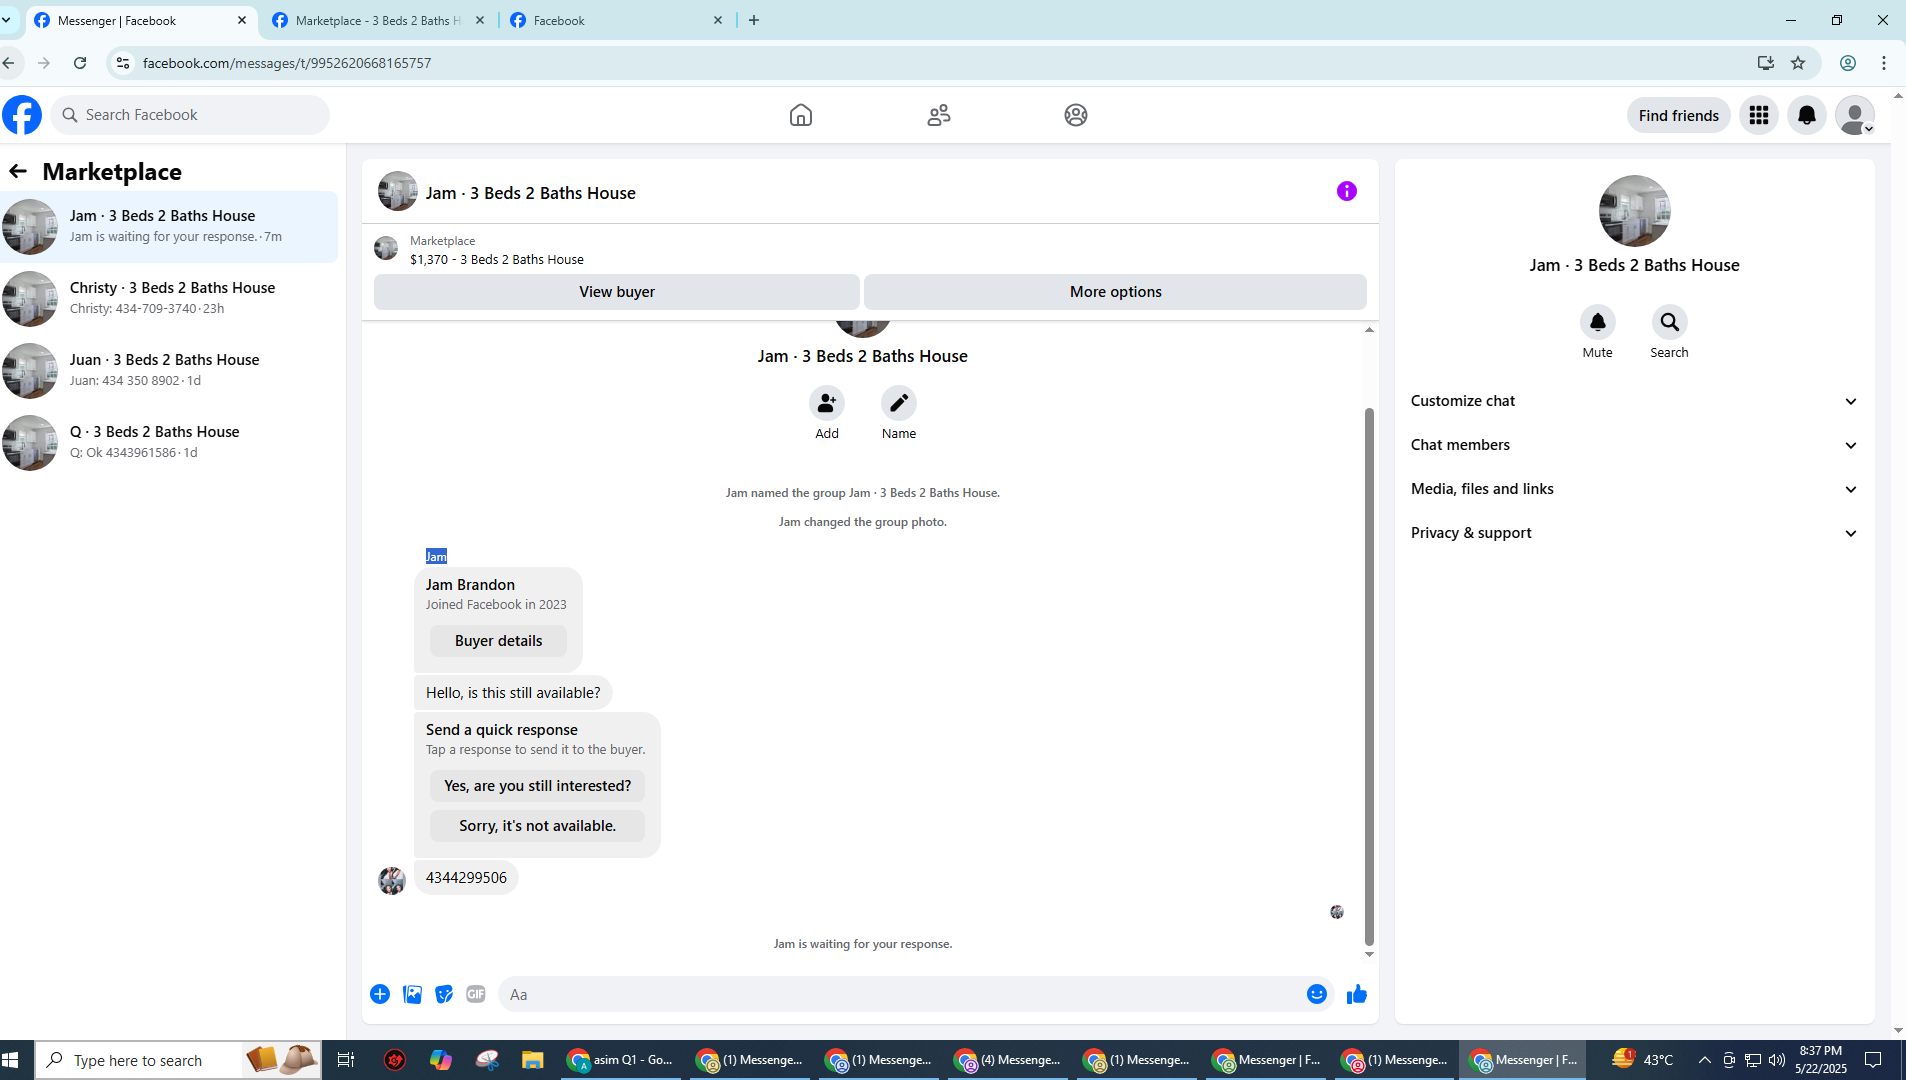
Task: Open Christy 3 Beds 2 Baths House chat
Action: 169,298
